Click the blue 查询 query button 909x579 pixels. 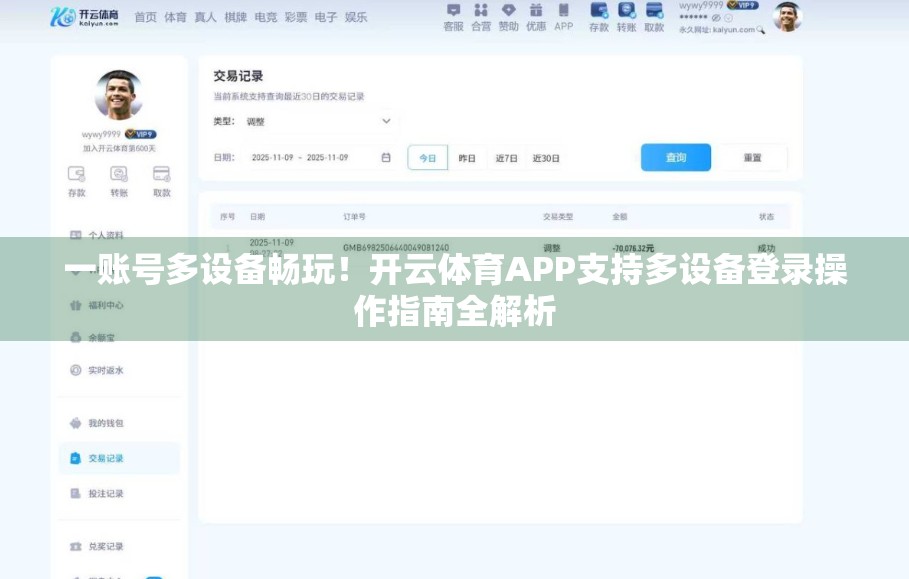(676, 157)
